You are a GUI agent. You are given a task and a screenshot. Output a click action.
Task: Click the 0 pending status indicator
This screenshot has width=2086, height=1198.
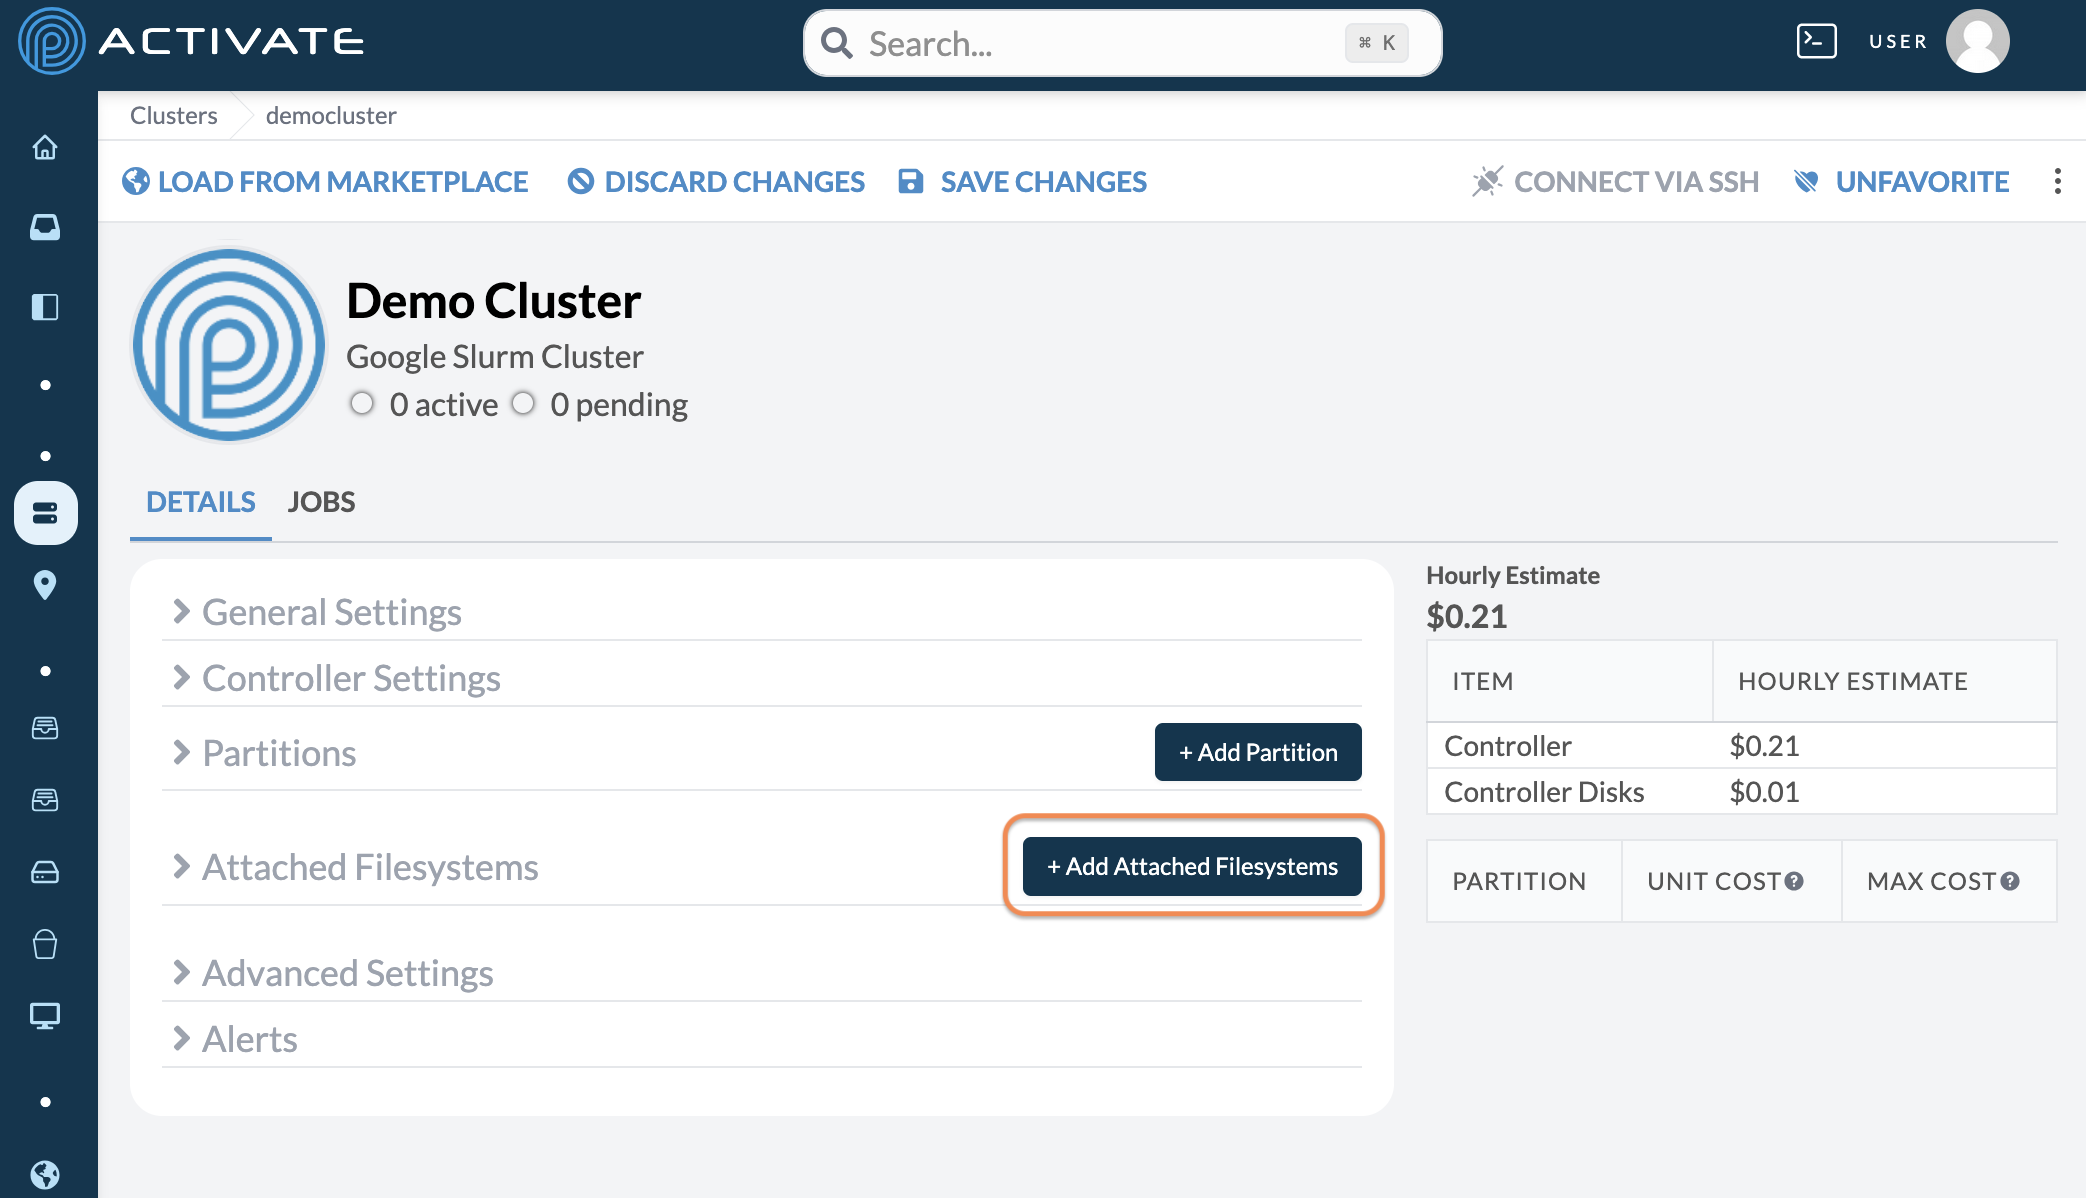click(599, 404)
